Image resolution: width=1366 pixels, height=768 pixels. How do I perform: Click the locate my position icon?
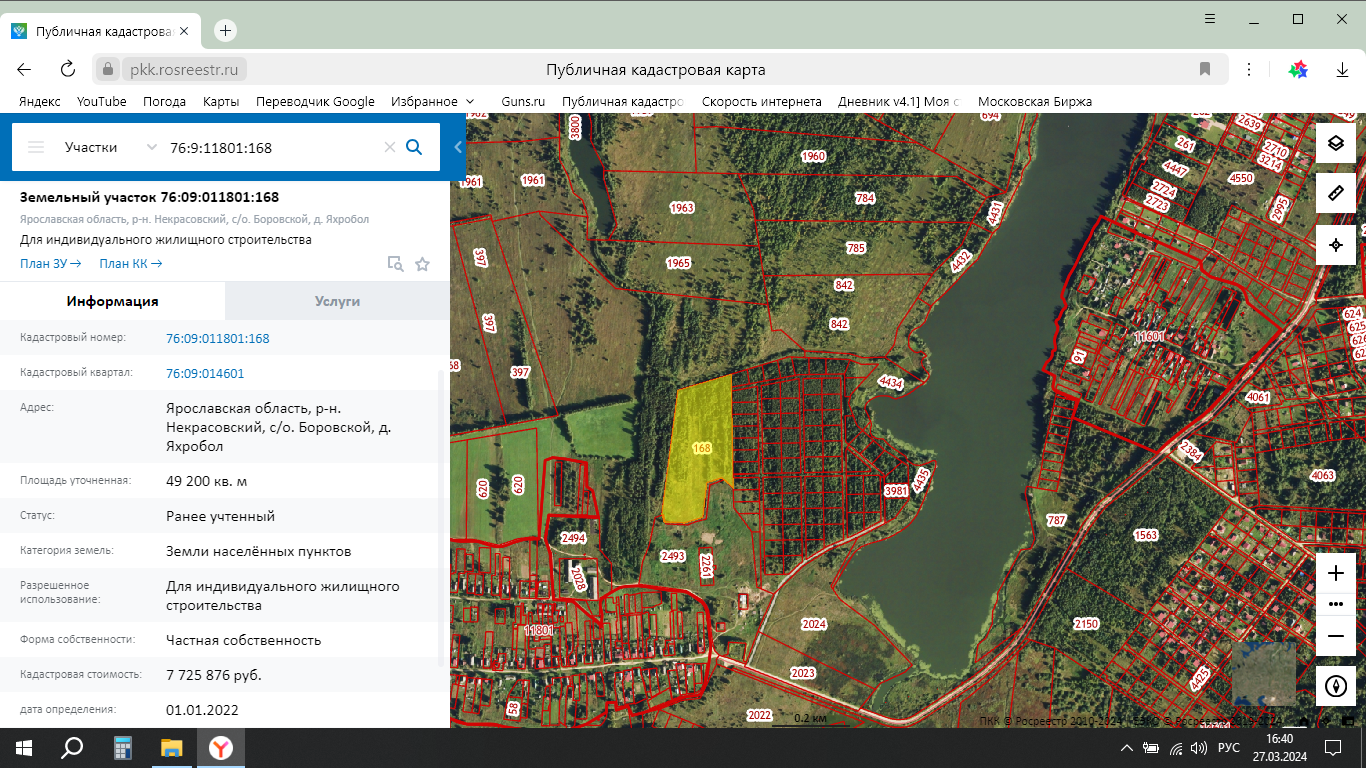pos(1335,245)
